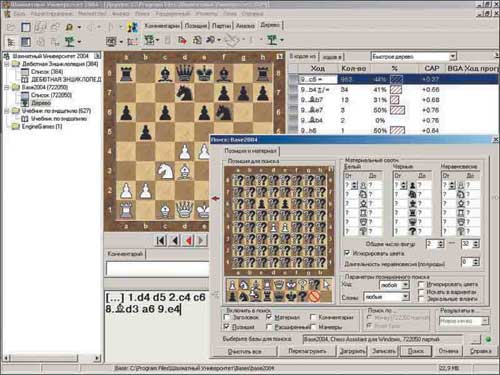Enable the Искать в вариантах checkbox
The image size is (500, 375).
tap(421, 292)
